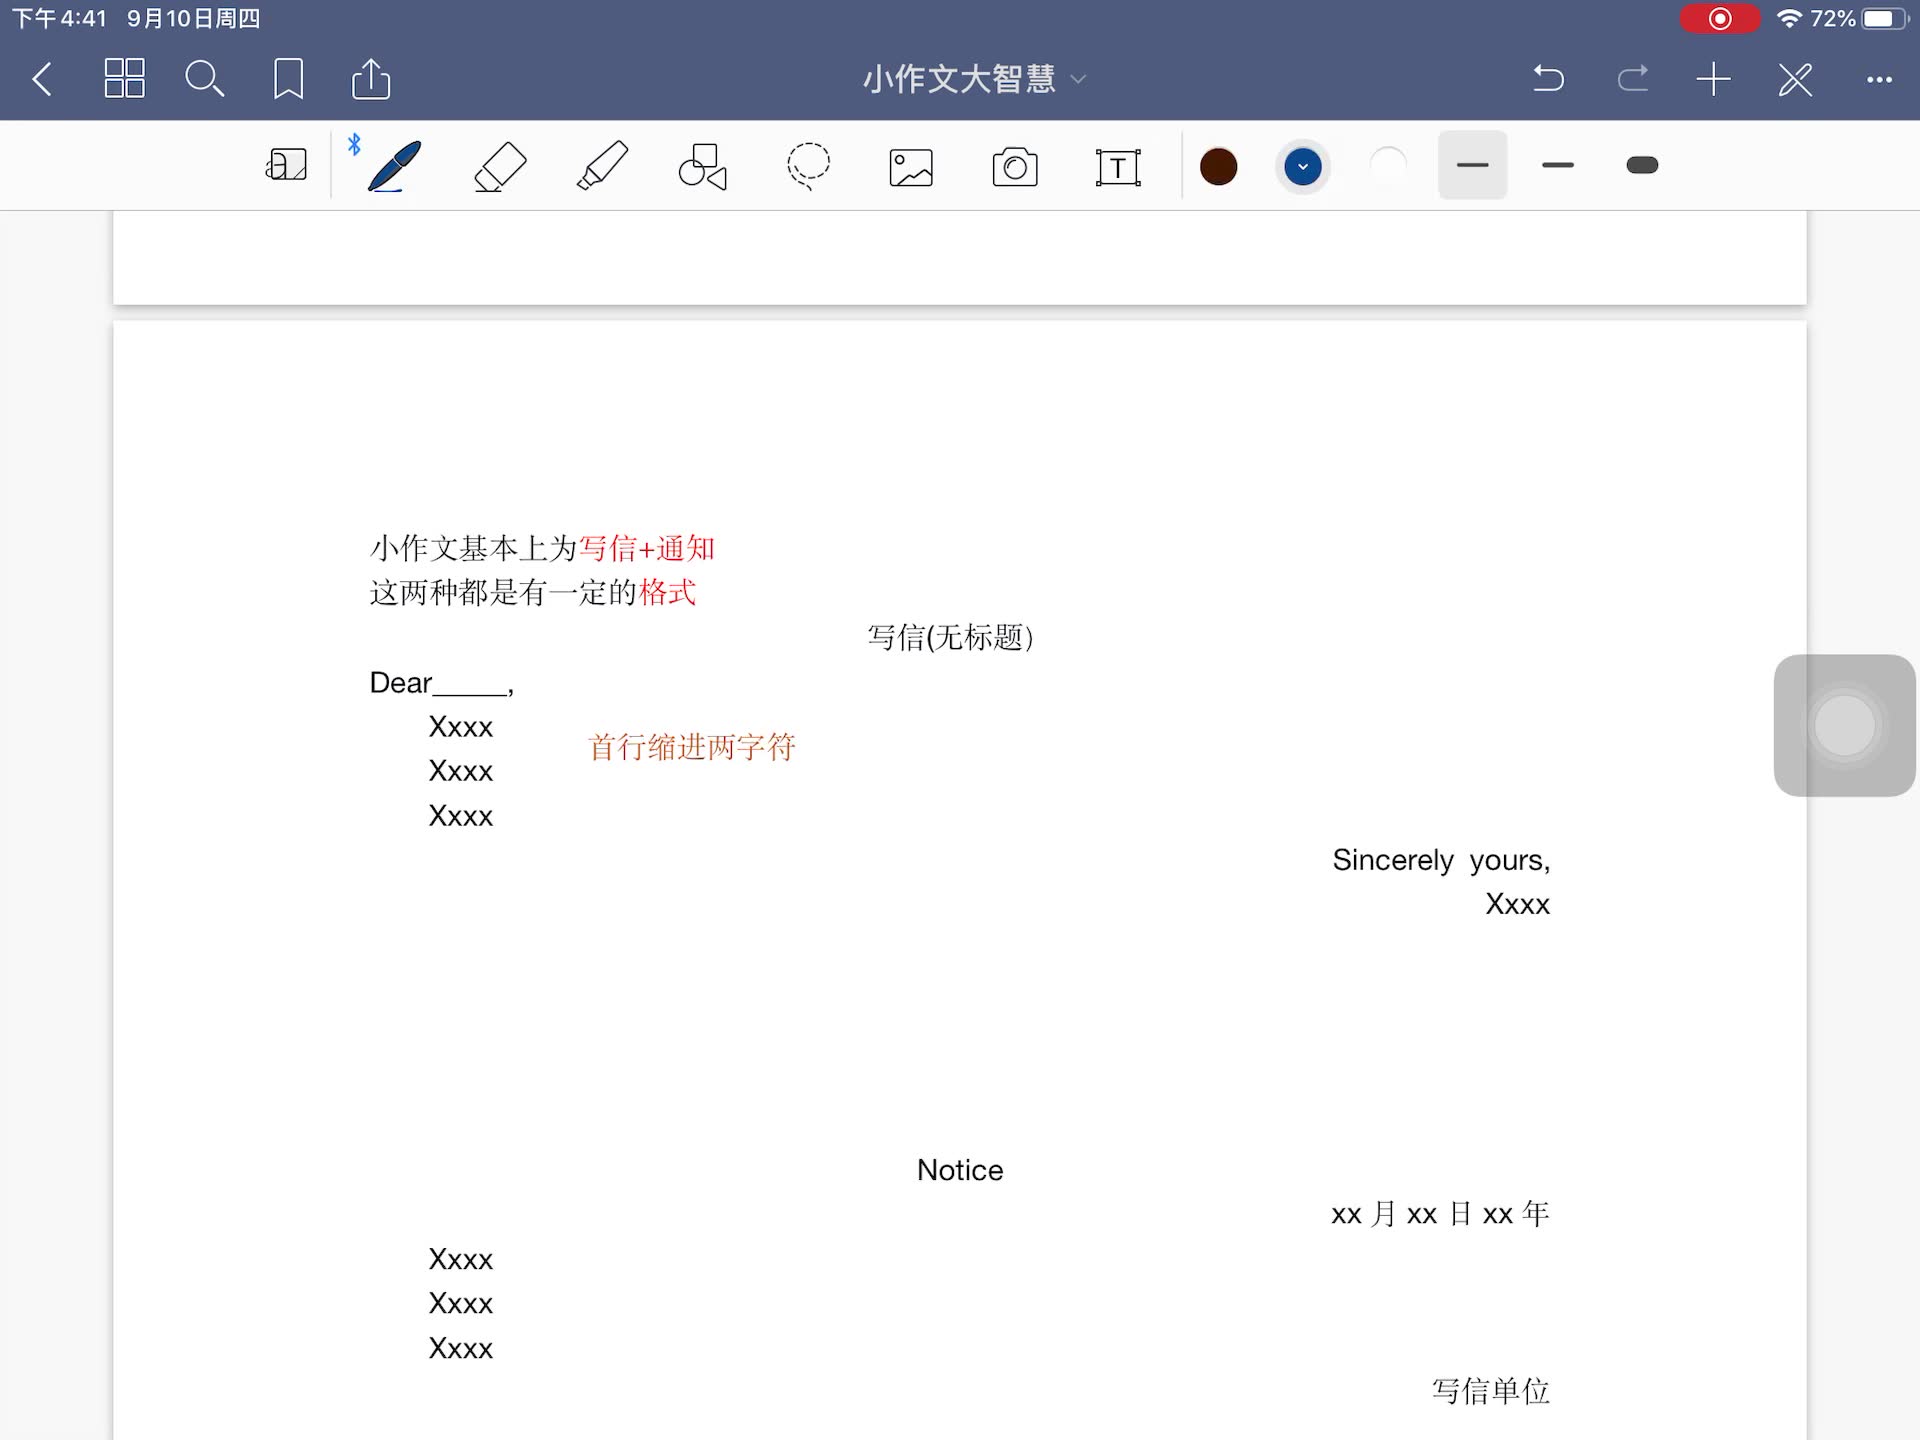Expand the 小作文大智慧 title dropdown
This screenshot has width=1920, height=1440.
tap(1077, 79)
